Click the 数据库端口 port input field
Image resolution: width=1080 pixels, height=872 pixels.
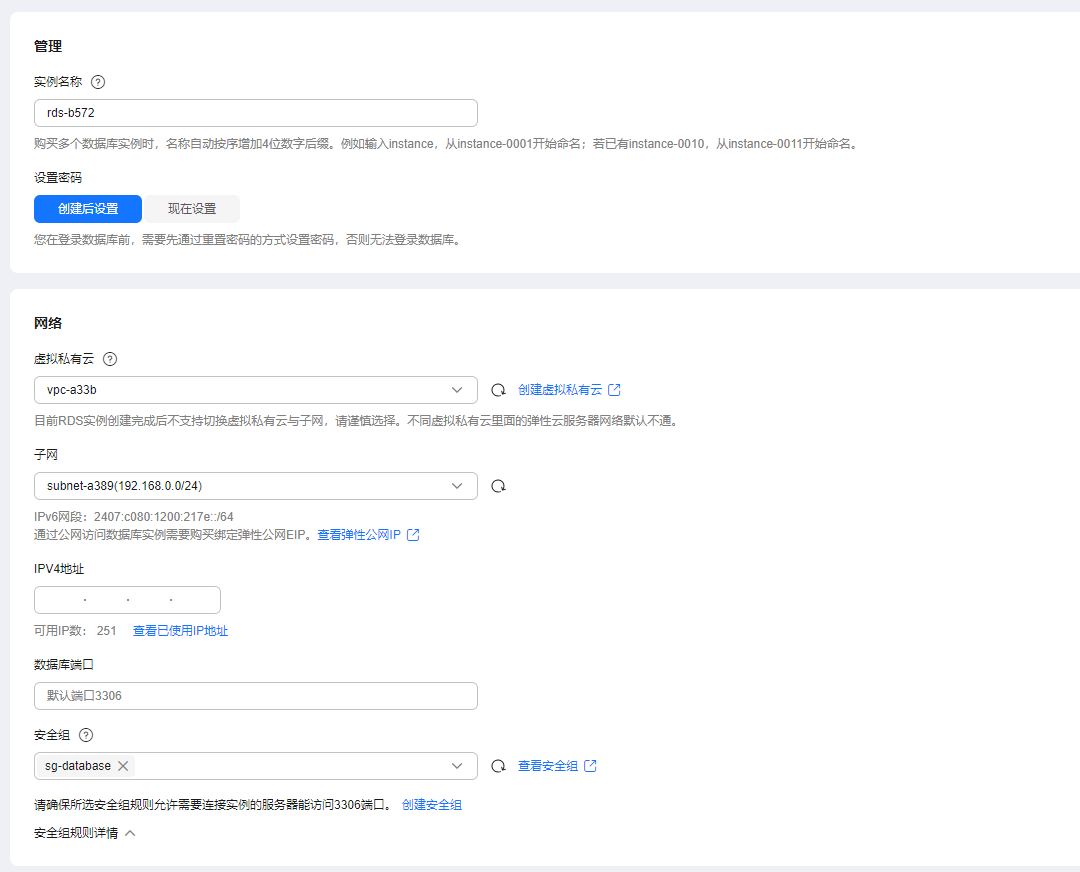(256, 696)
